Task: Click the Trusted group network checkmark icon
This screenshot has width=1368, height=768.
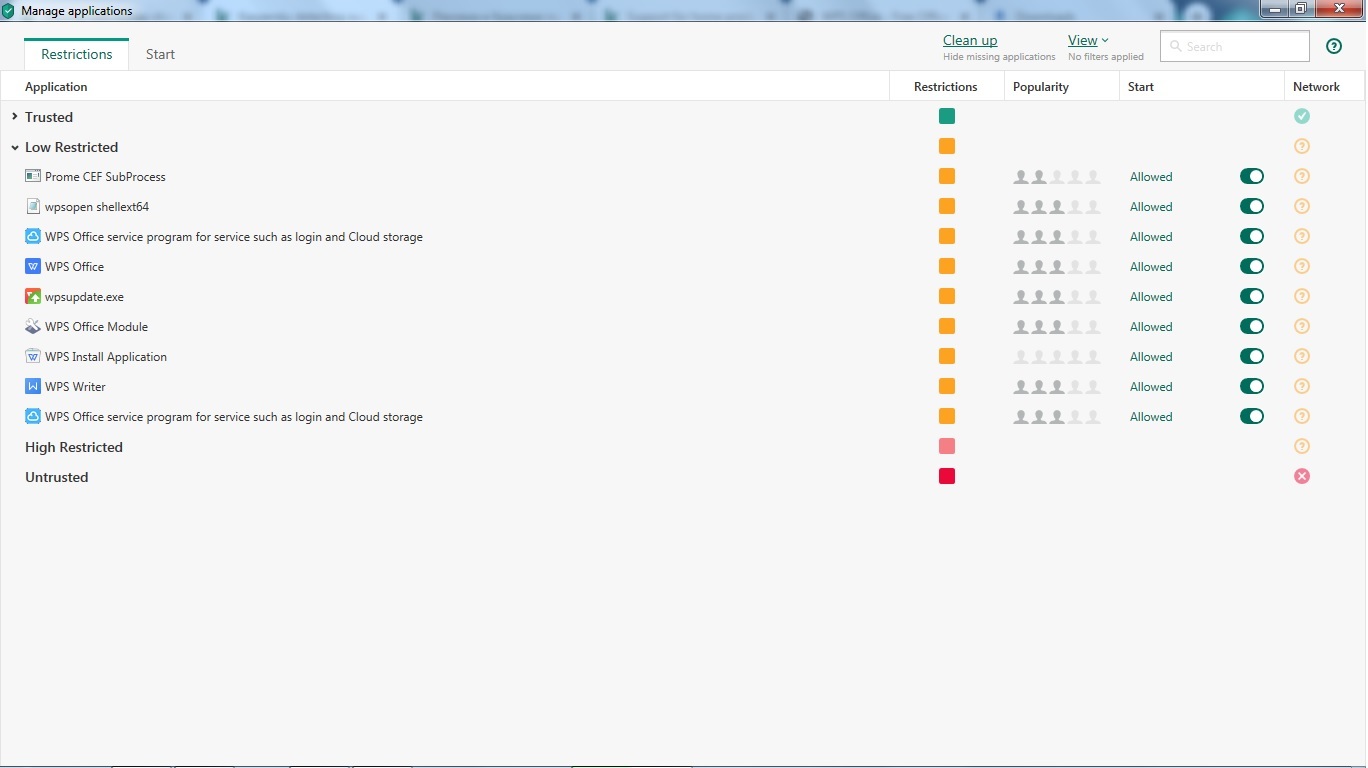Action: pos(1302,116)
